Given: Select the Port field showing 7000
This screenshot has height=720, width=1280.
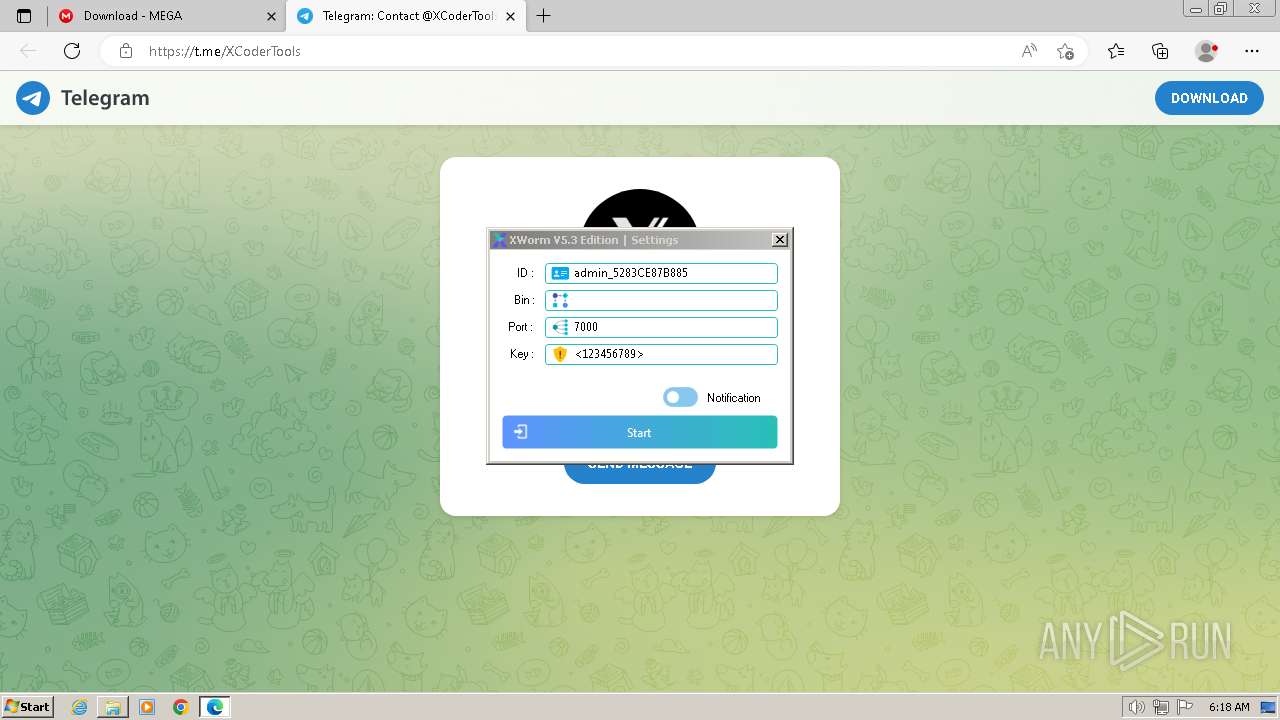Looking at the screenshot, I should tap(661, 327).
